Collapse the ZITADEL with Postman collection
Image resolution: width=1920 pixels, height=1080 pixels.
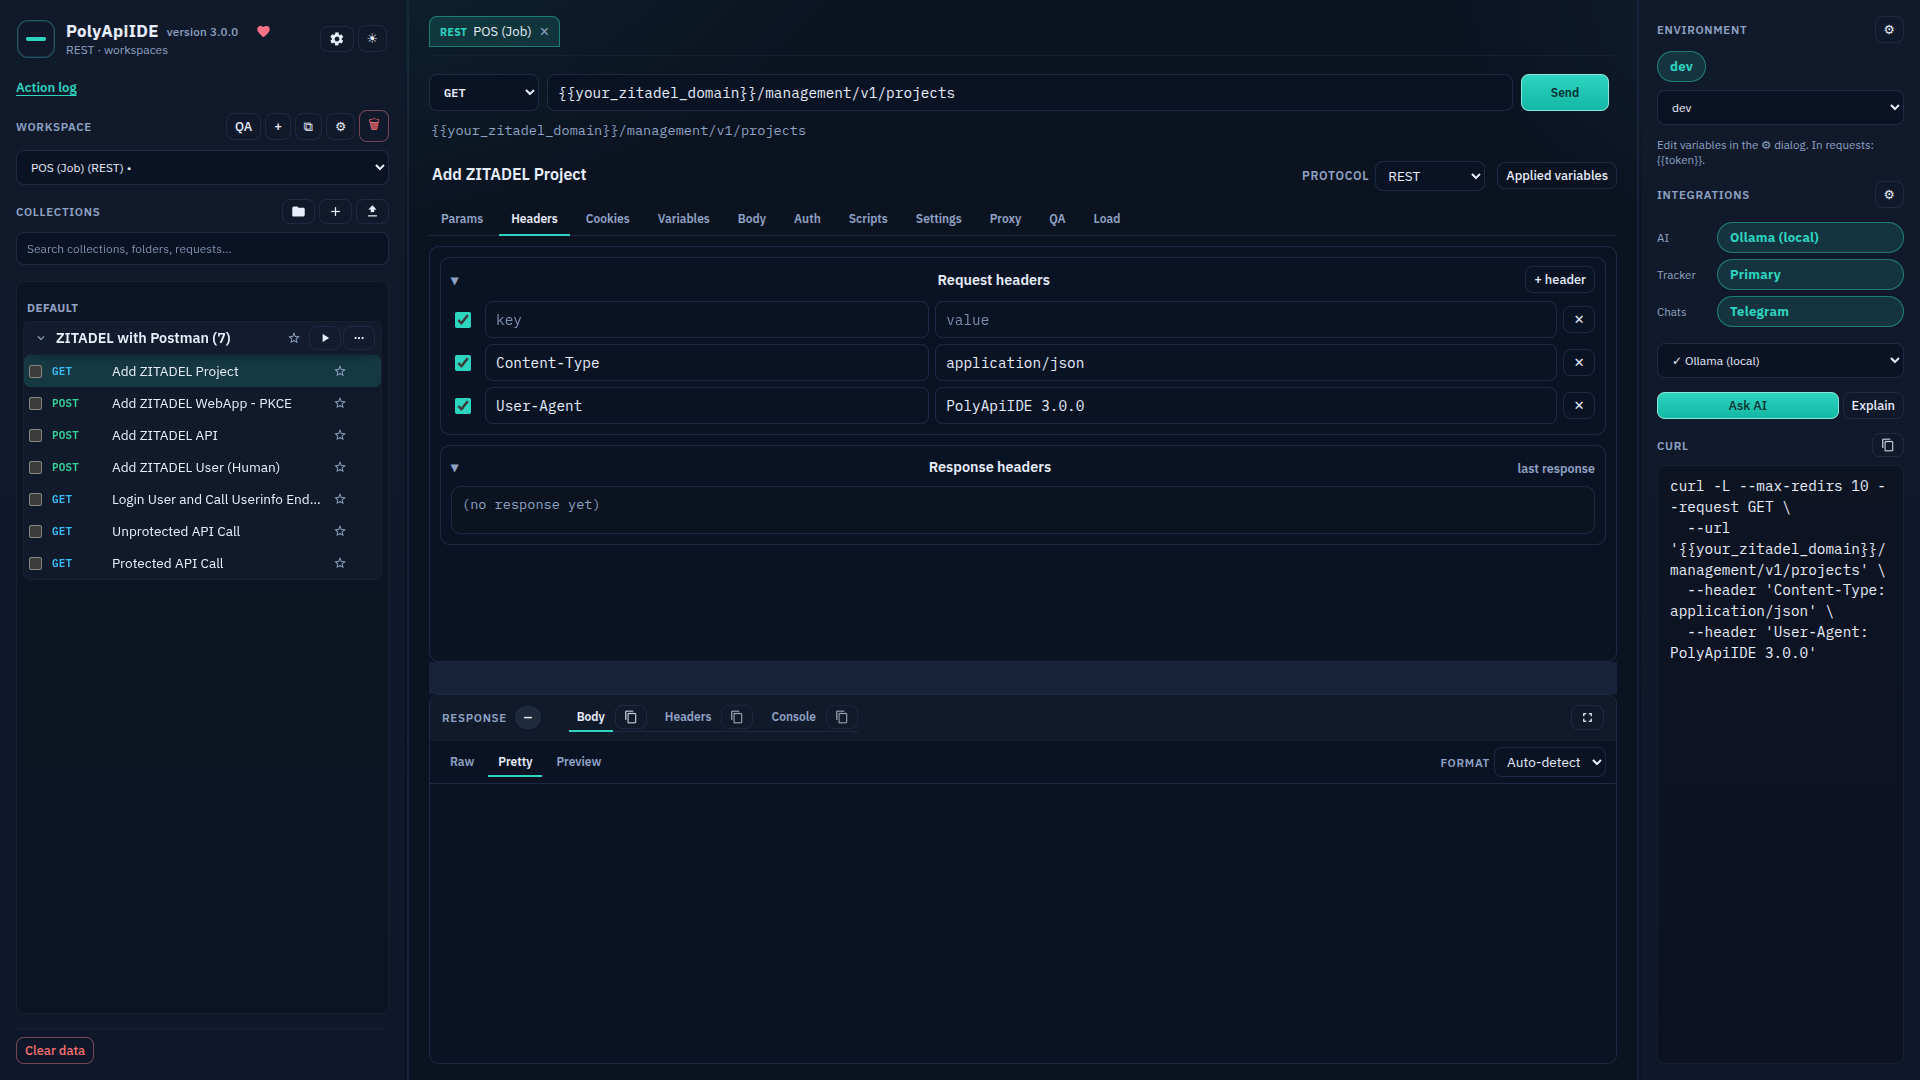(x=41, y=338)
